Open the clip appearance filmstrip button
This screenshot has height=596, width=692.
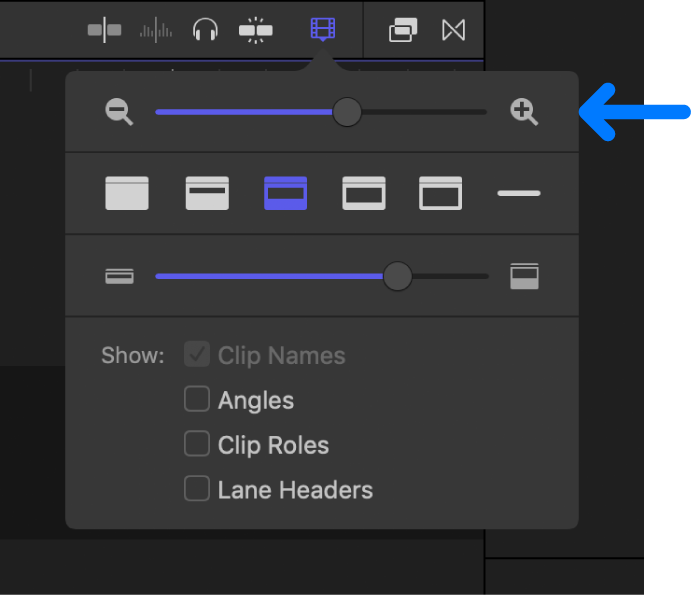322,29
